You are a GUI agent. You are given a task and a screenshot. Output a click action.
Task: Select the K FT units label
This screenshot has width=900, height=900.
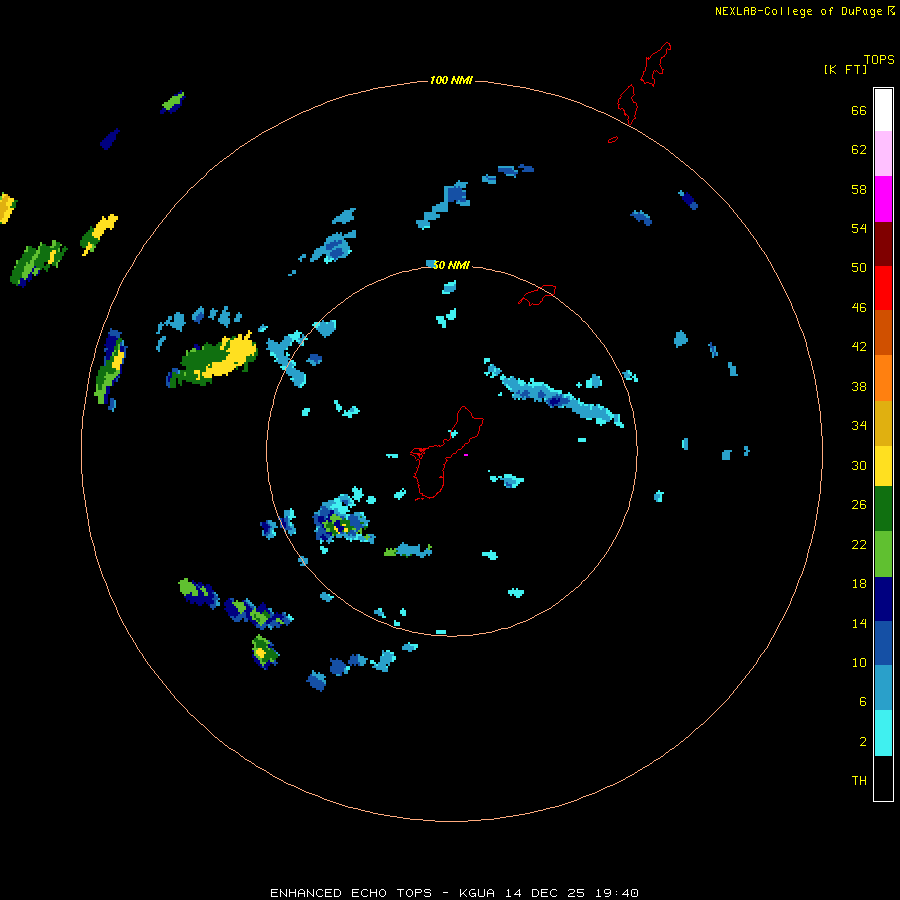(x=845, y=69)
